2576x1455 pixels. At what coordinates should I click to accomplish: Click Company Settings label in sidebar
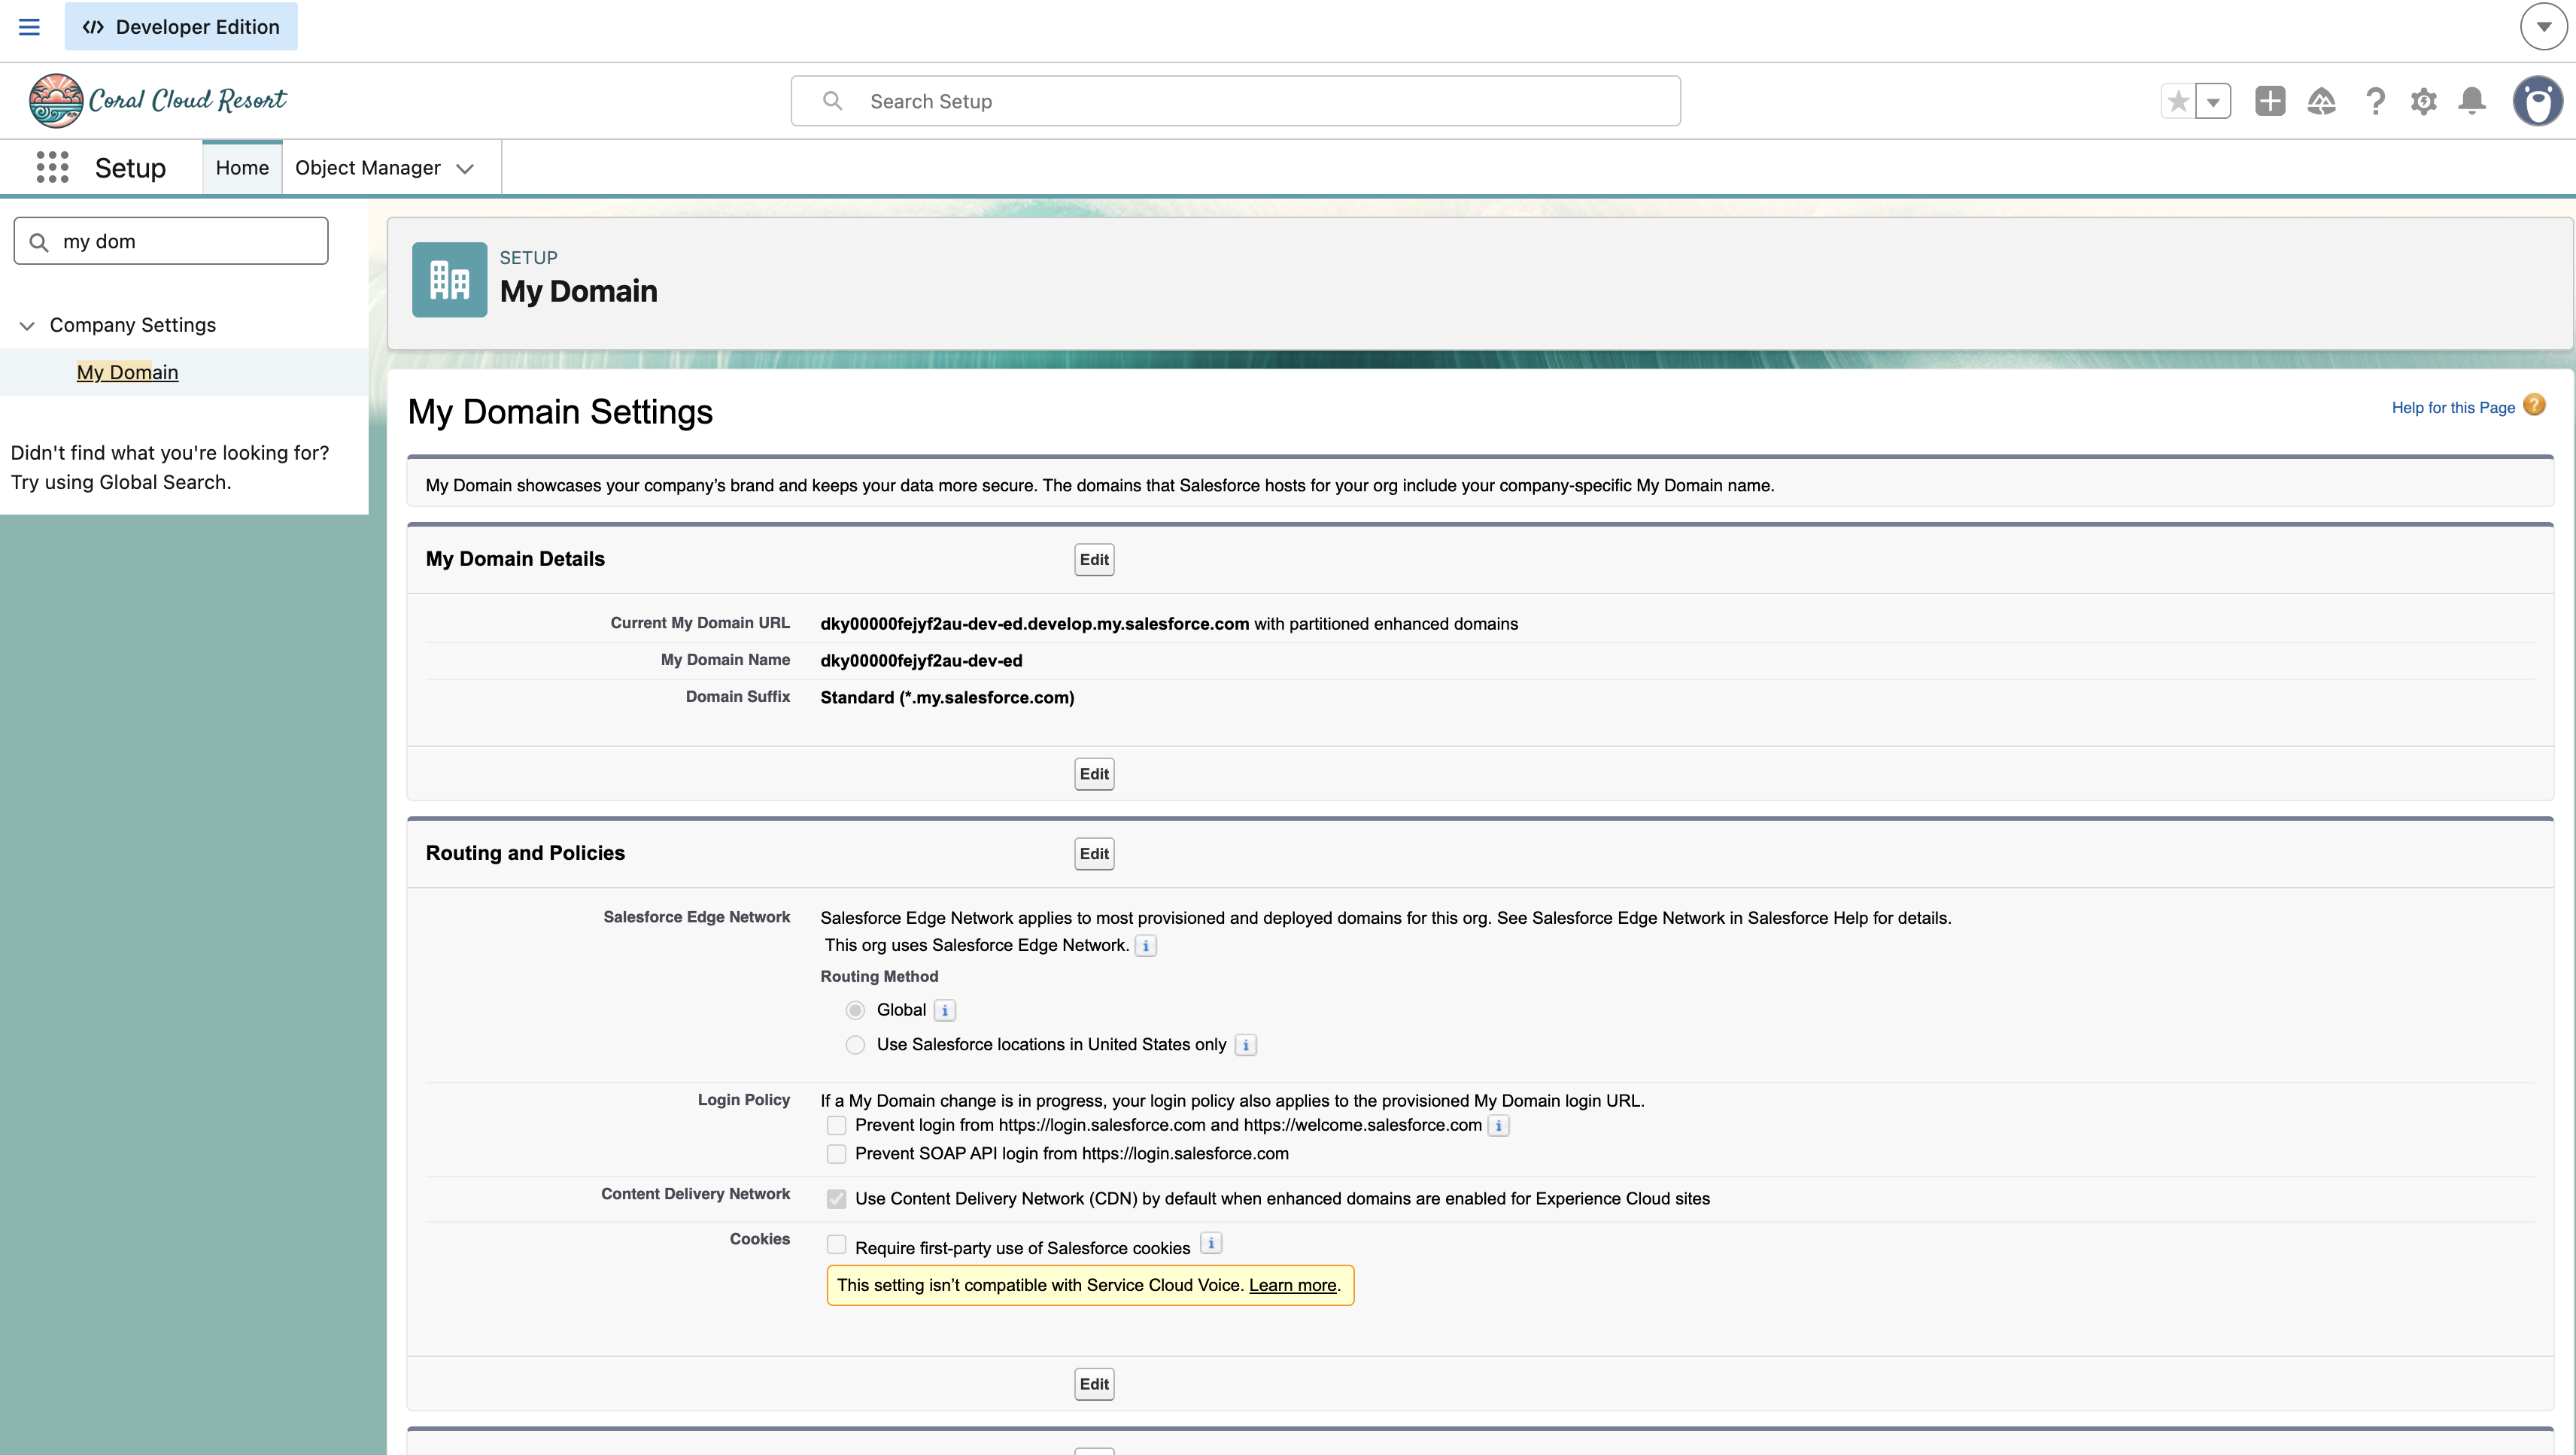133,326
